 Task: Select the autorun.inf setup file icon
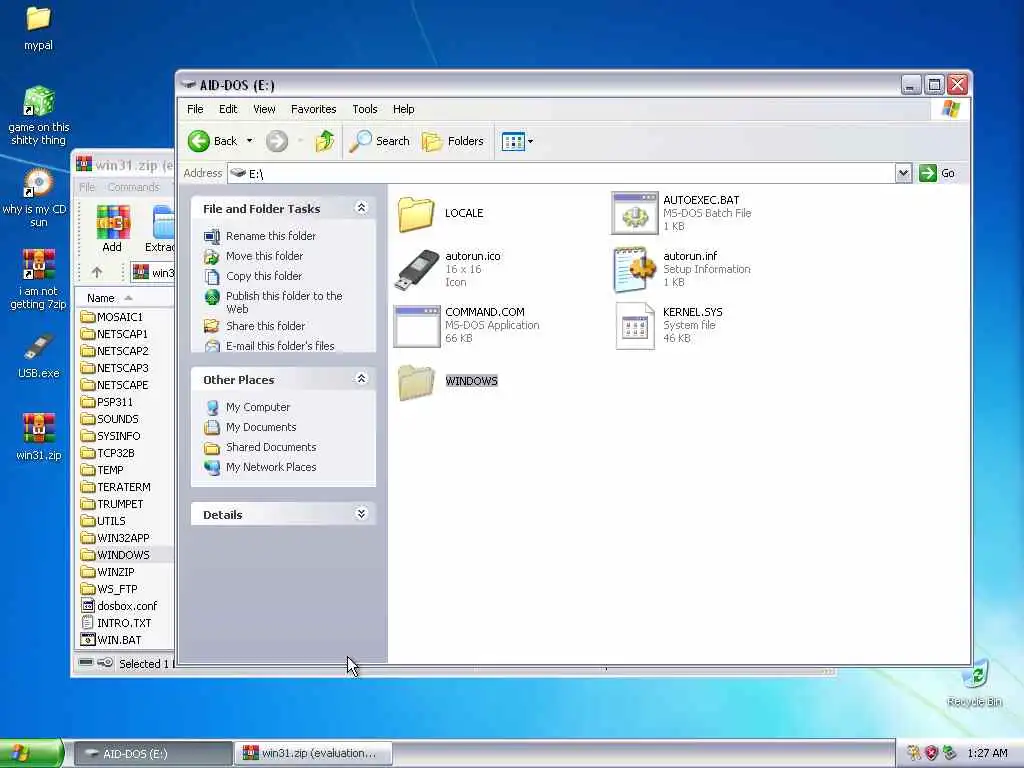(x=634, y=269)
